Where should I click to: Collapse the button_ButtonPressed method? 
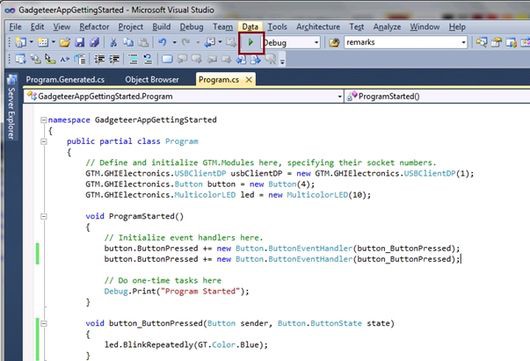point(44,323)
